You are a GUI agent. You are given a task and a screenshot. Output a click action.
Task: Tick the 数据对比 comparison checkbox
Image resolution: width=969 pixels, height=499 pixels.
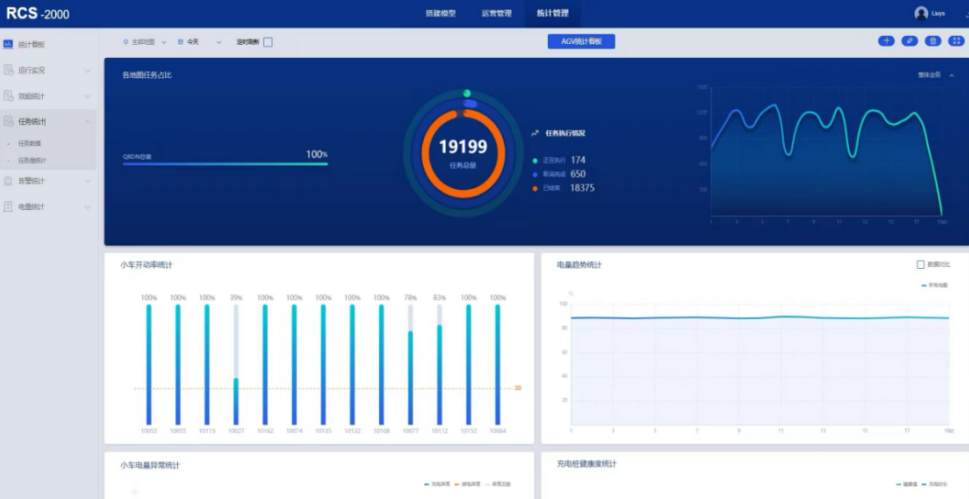click(921, 265)
